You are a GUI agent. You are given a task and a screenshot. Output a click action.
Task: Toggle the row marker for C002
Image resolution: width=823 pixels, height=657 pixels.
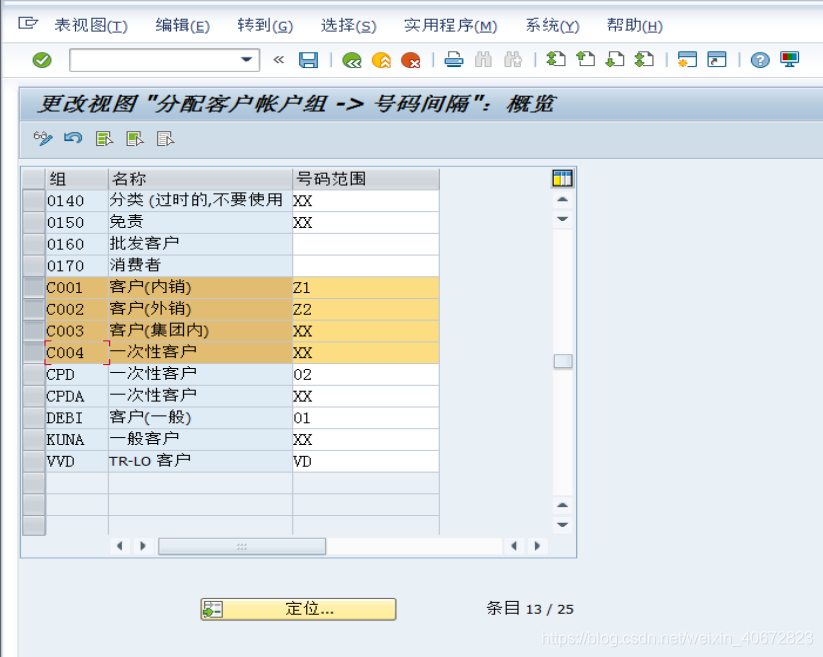34,310
